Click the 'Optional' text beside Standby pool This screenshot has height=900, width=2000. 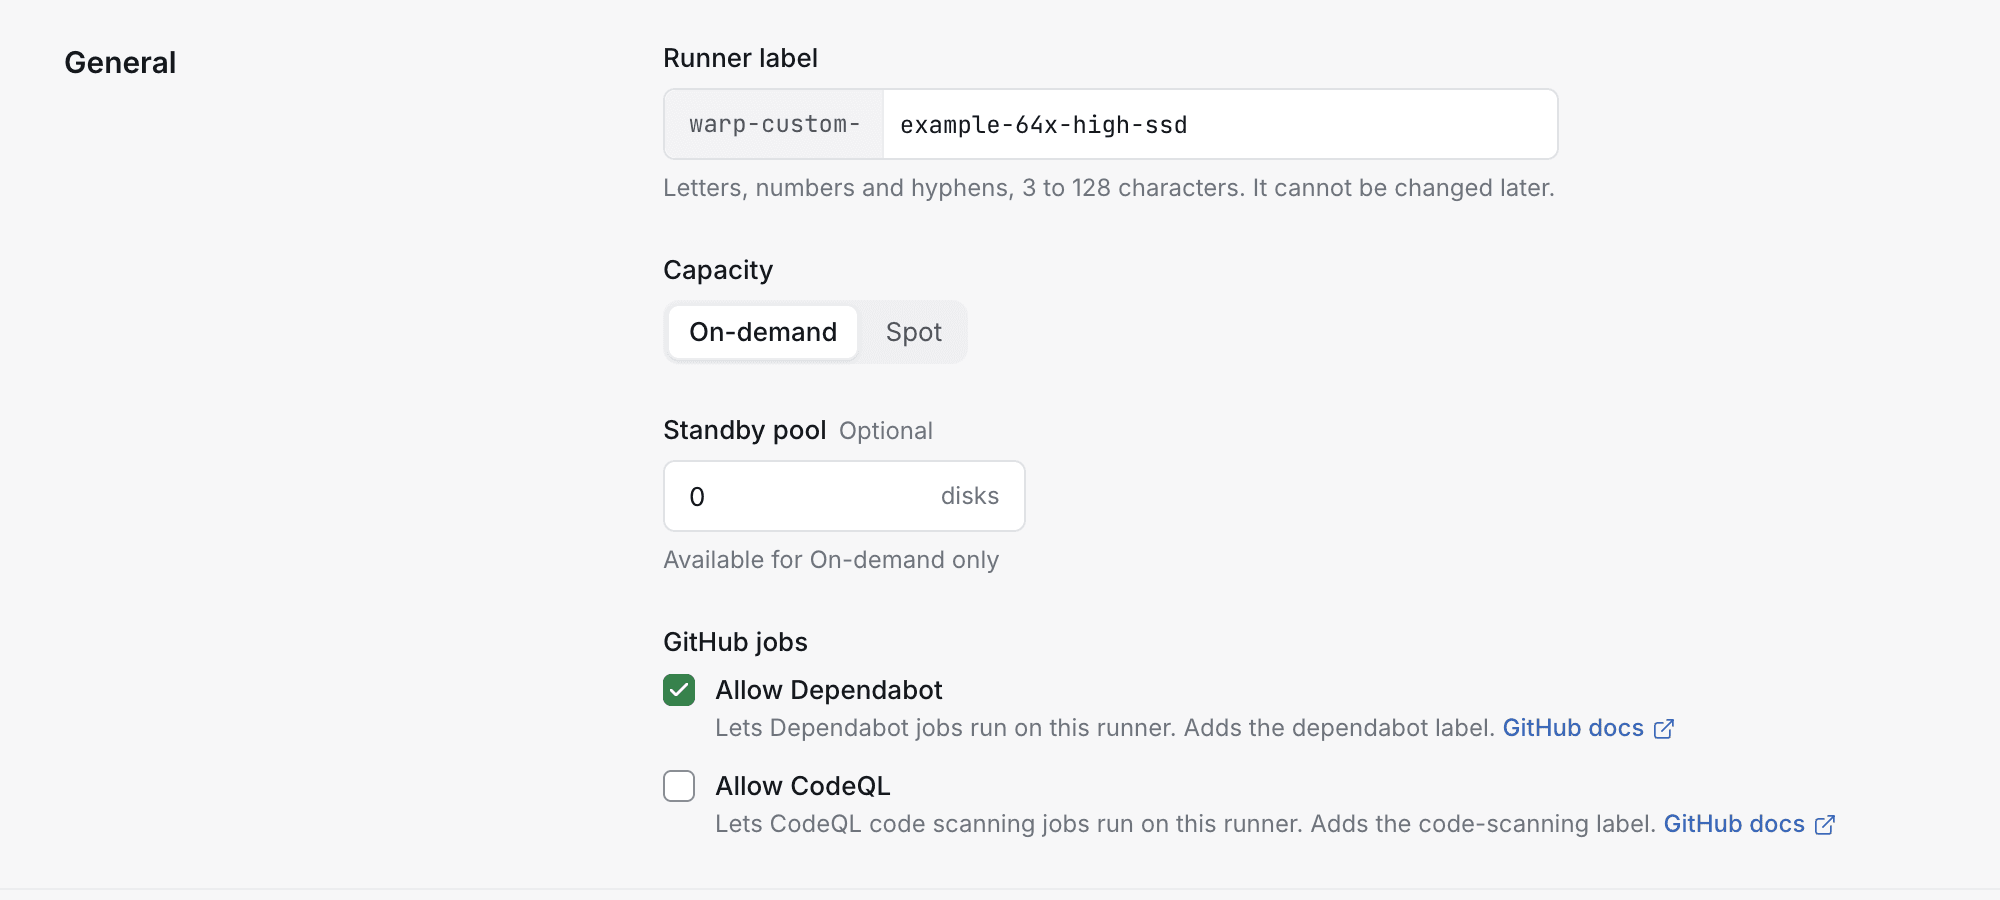(886, 431)
